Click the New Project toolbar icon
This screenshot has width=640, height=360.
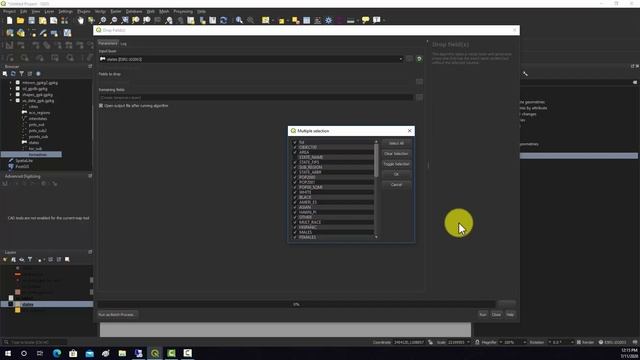point(9,20)
